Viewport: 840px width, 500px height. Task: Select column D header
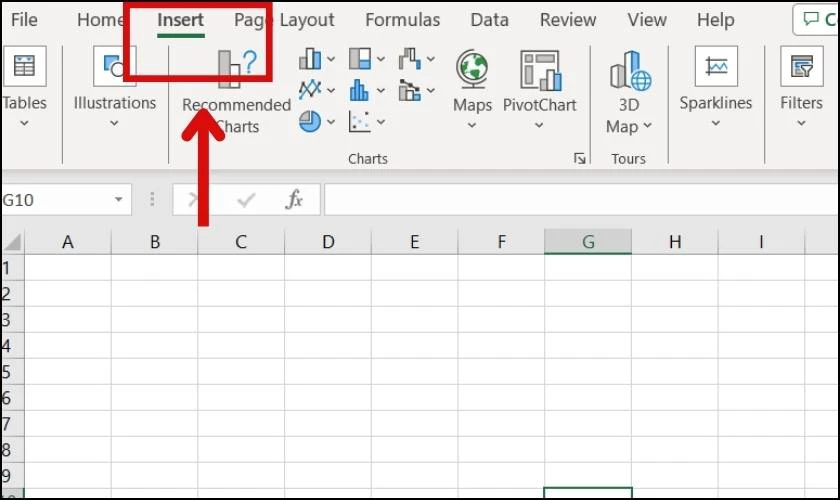point(328,242)
